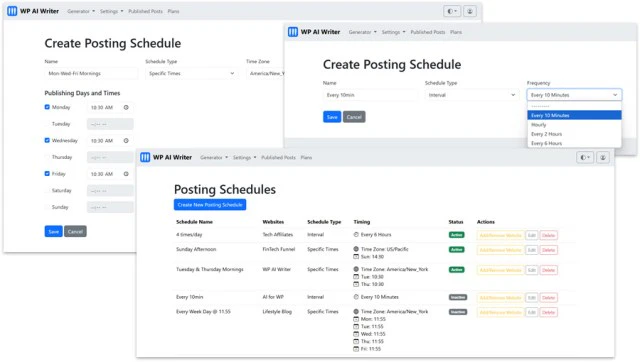Click calendar icon beside Tue: 10:30
Screen dimensions: 640x362
pos(356,277)
